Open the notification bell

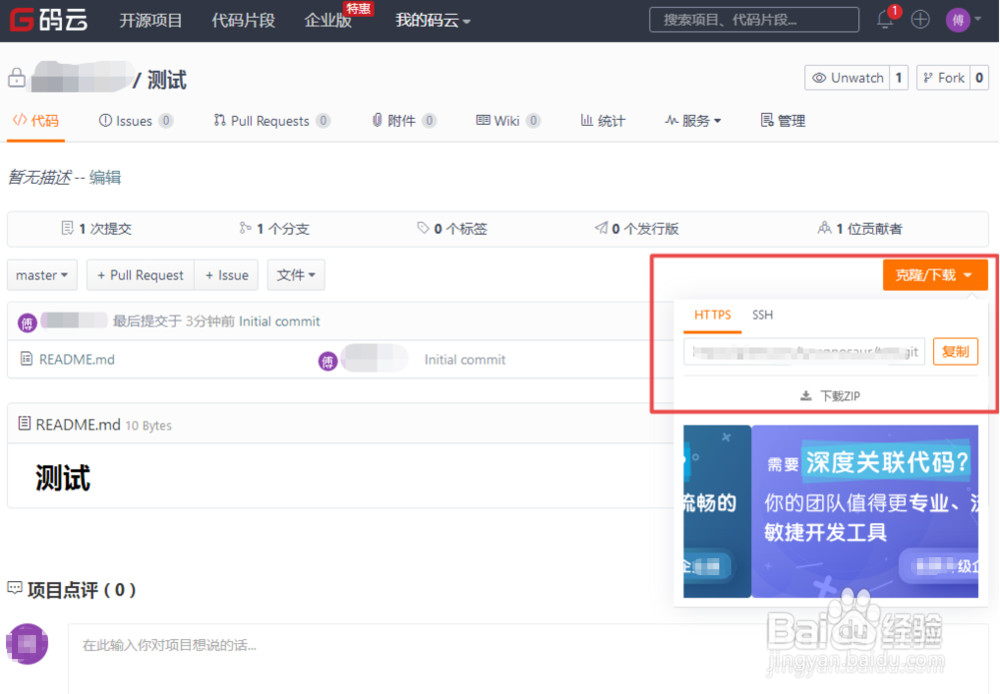pos(884,18)
